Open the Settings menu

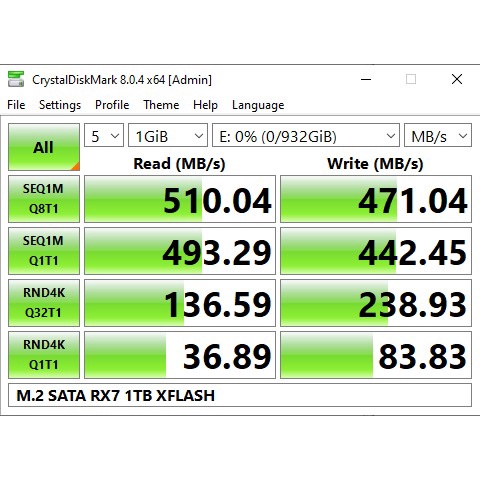[60, 105]
